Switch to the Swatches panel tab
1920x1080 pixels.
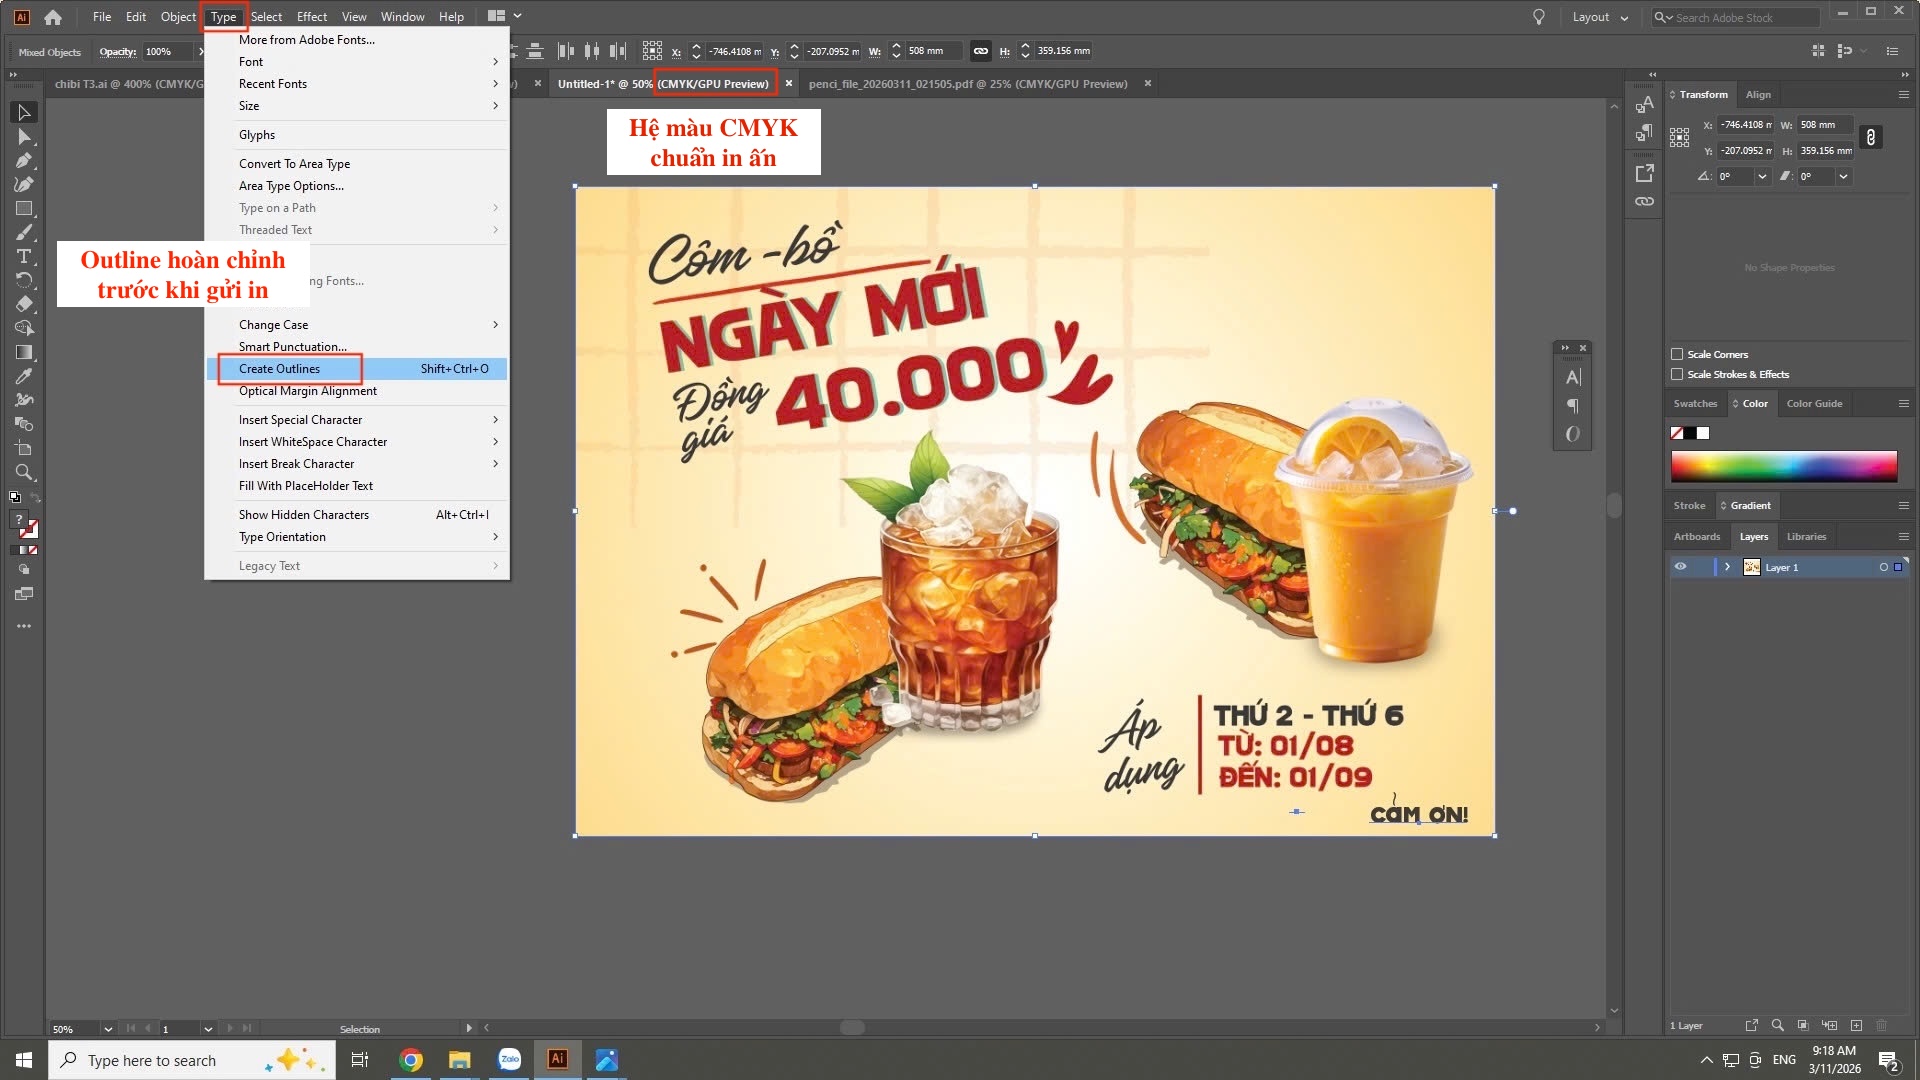click(1695, 404)
